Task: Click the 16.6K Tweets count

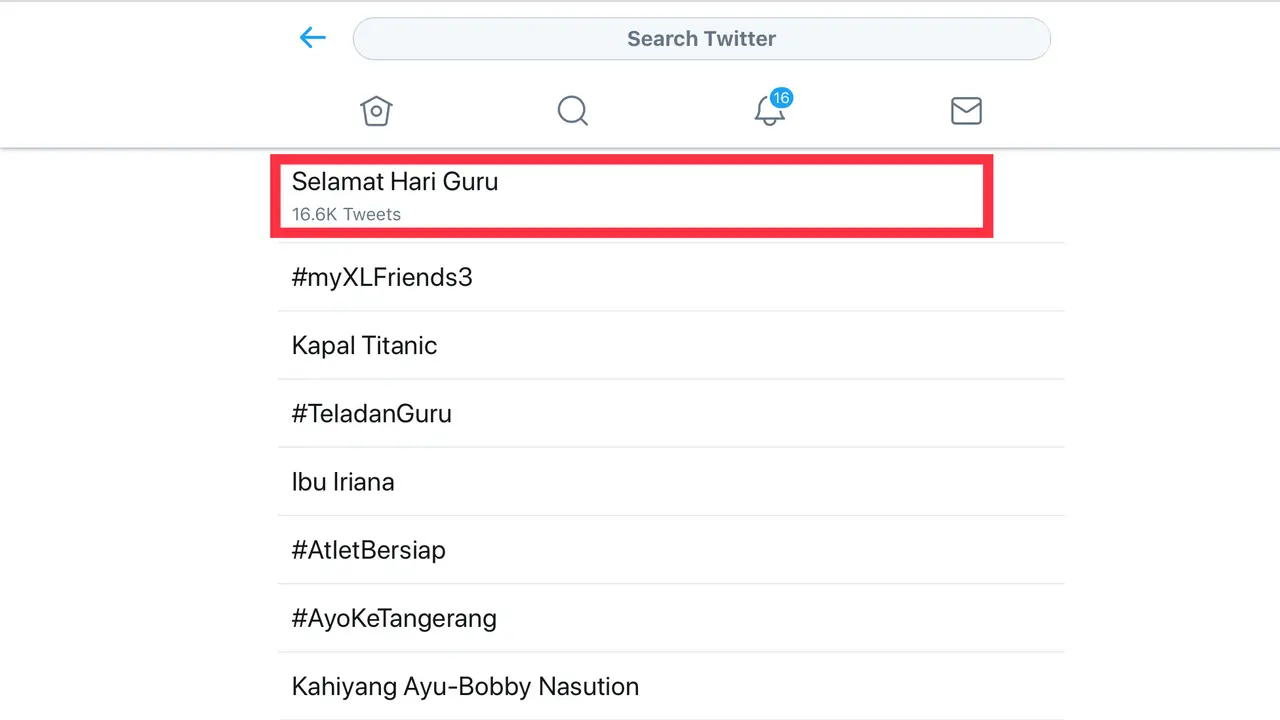Action: click(346, 214)
